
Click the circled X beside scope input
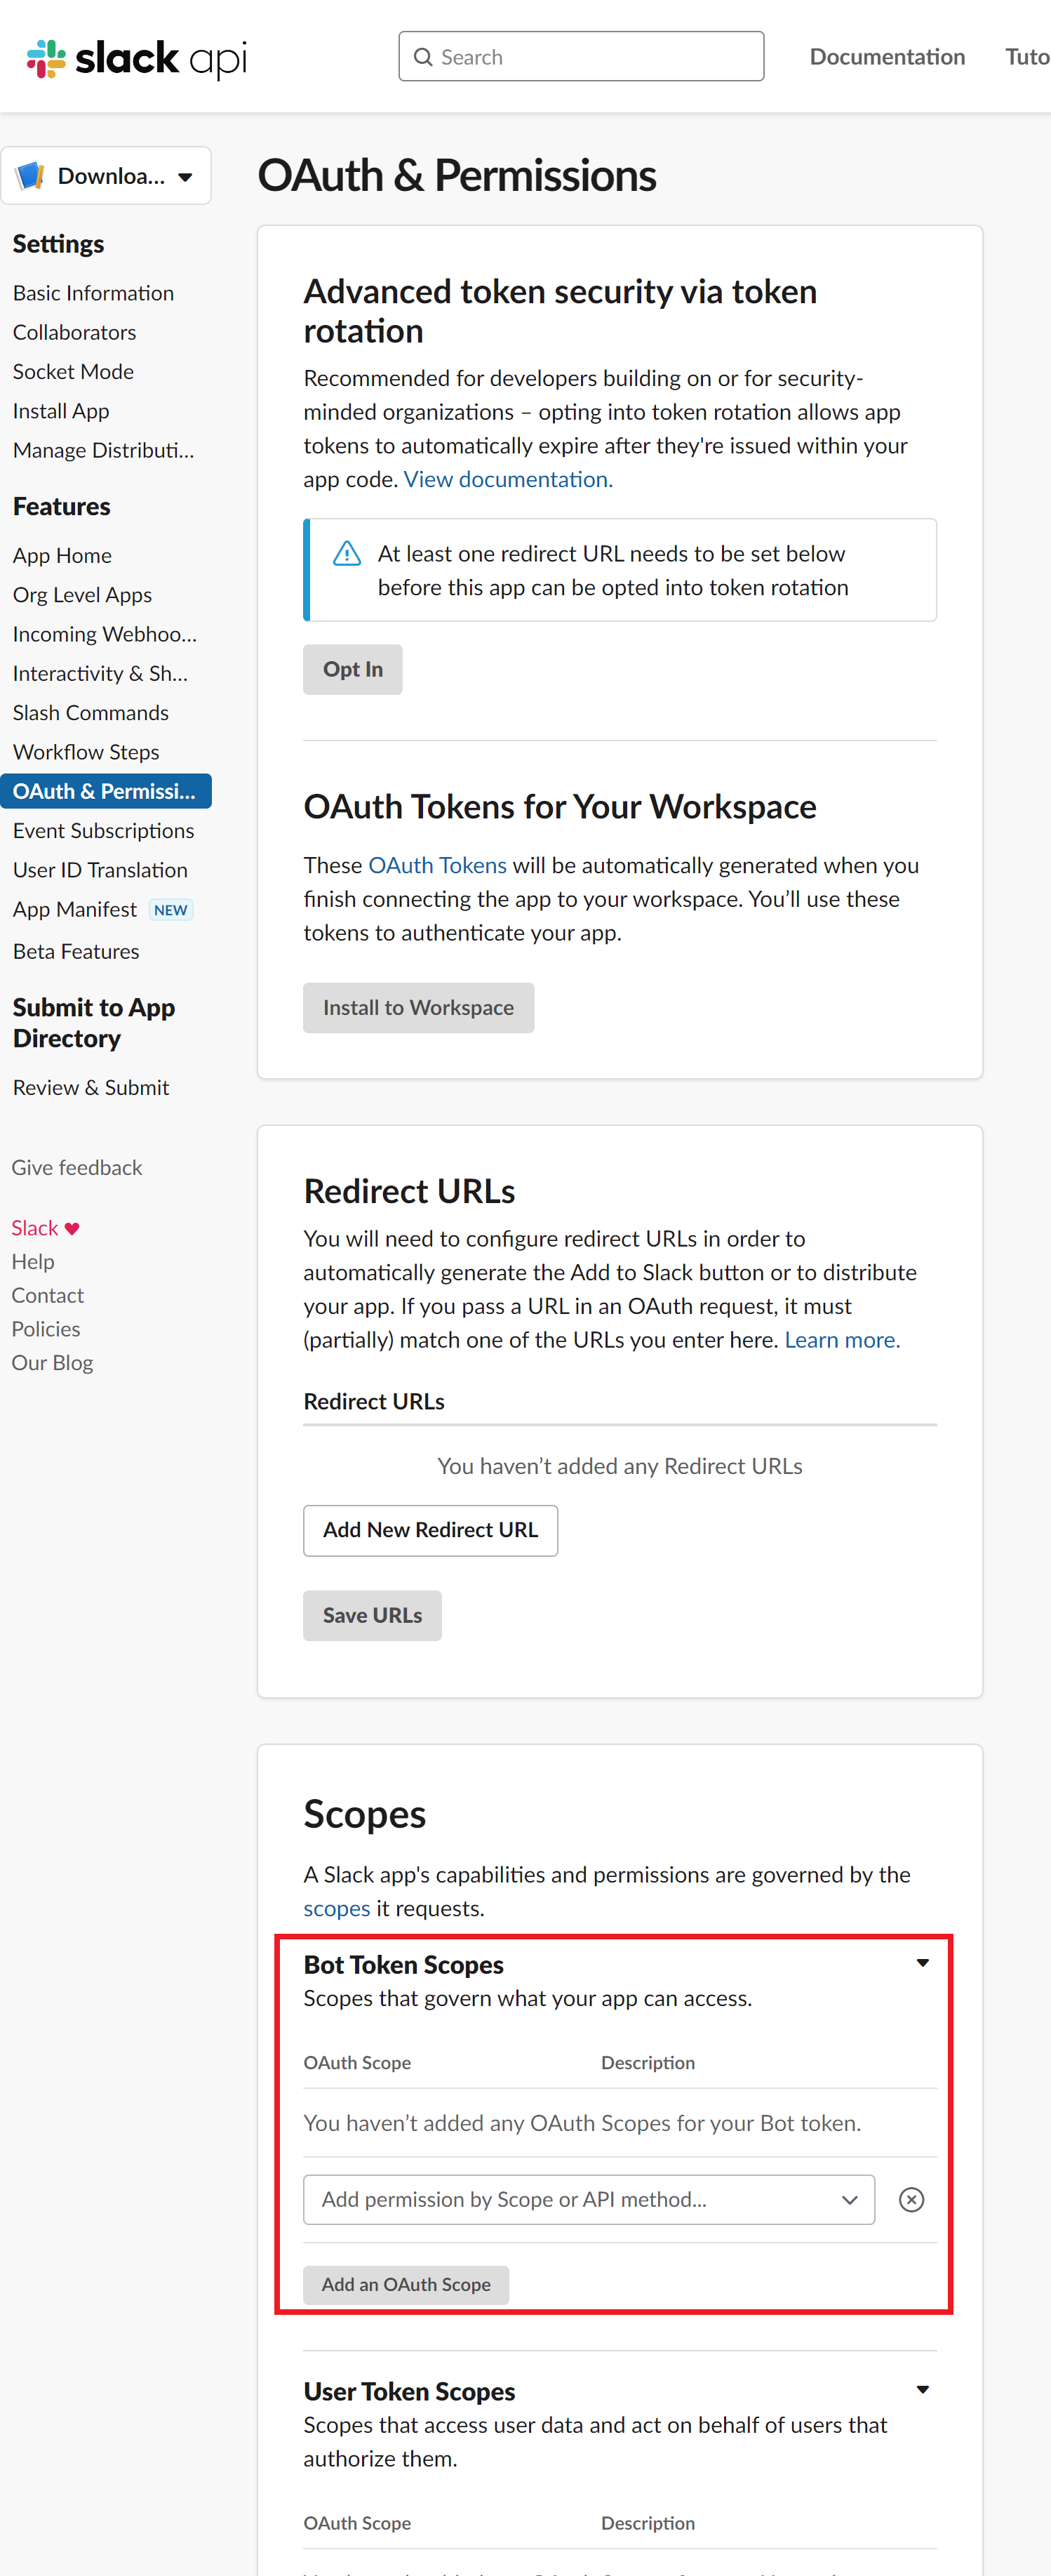[x=911, y=2199]
